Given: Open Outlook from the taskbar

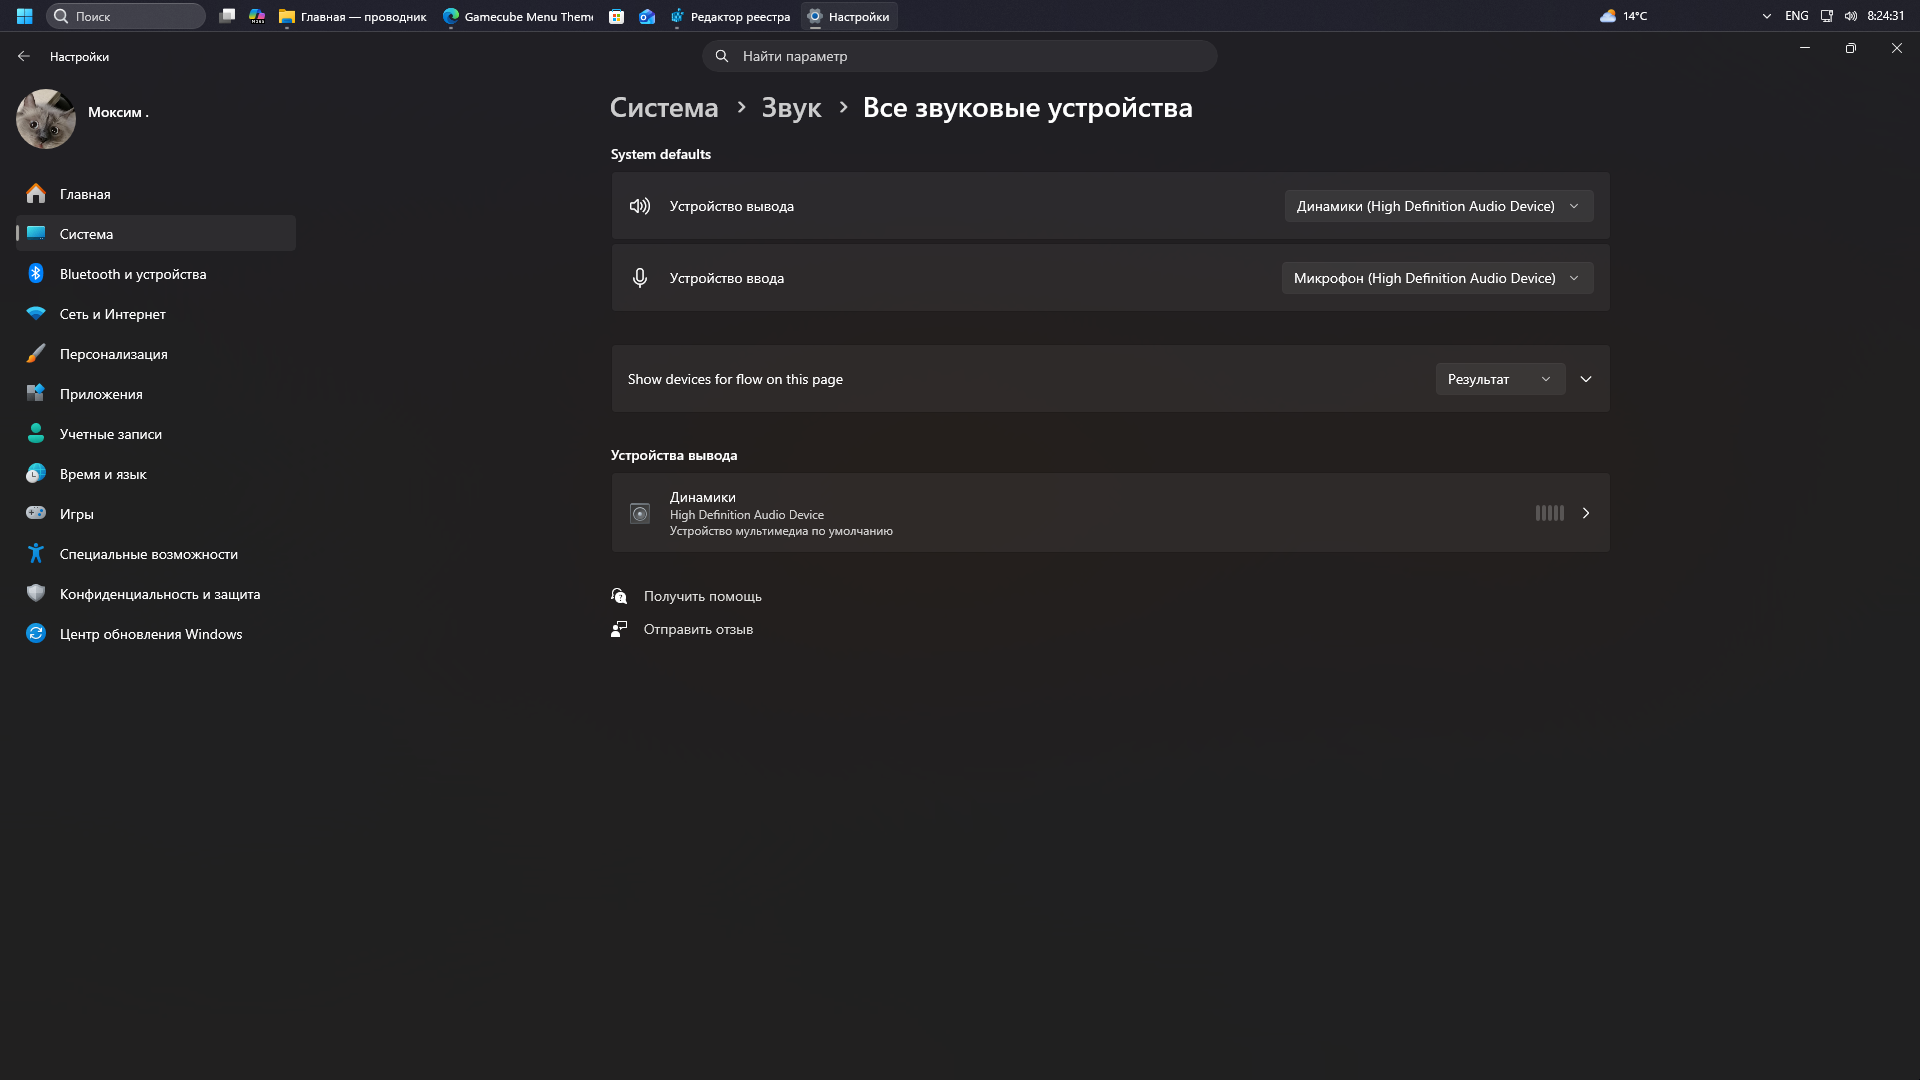Looking at the screenshot, I should (x=647, y=16).
